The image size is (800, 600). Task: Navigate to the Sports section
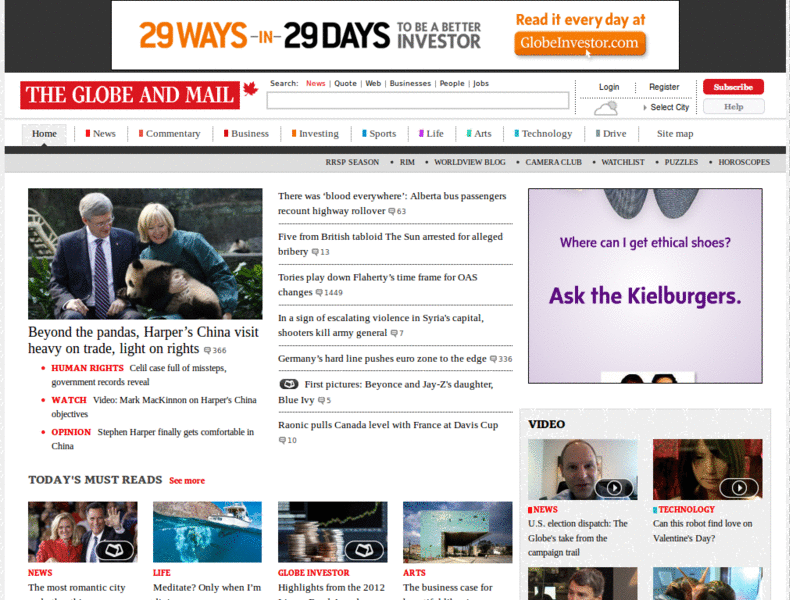point(379,134)
